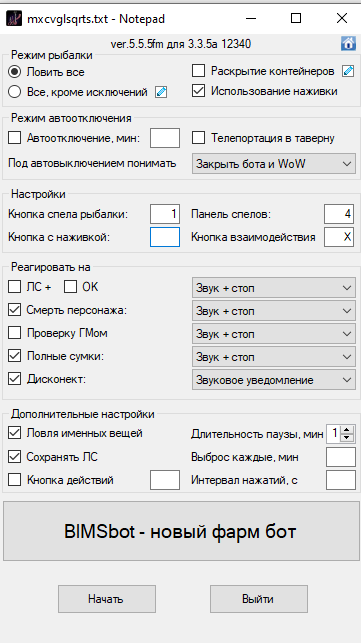The height and width of the screenshot is (643, 361).
Task: Choose Все, кроме исключений radio option
Action: [14, 92]
